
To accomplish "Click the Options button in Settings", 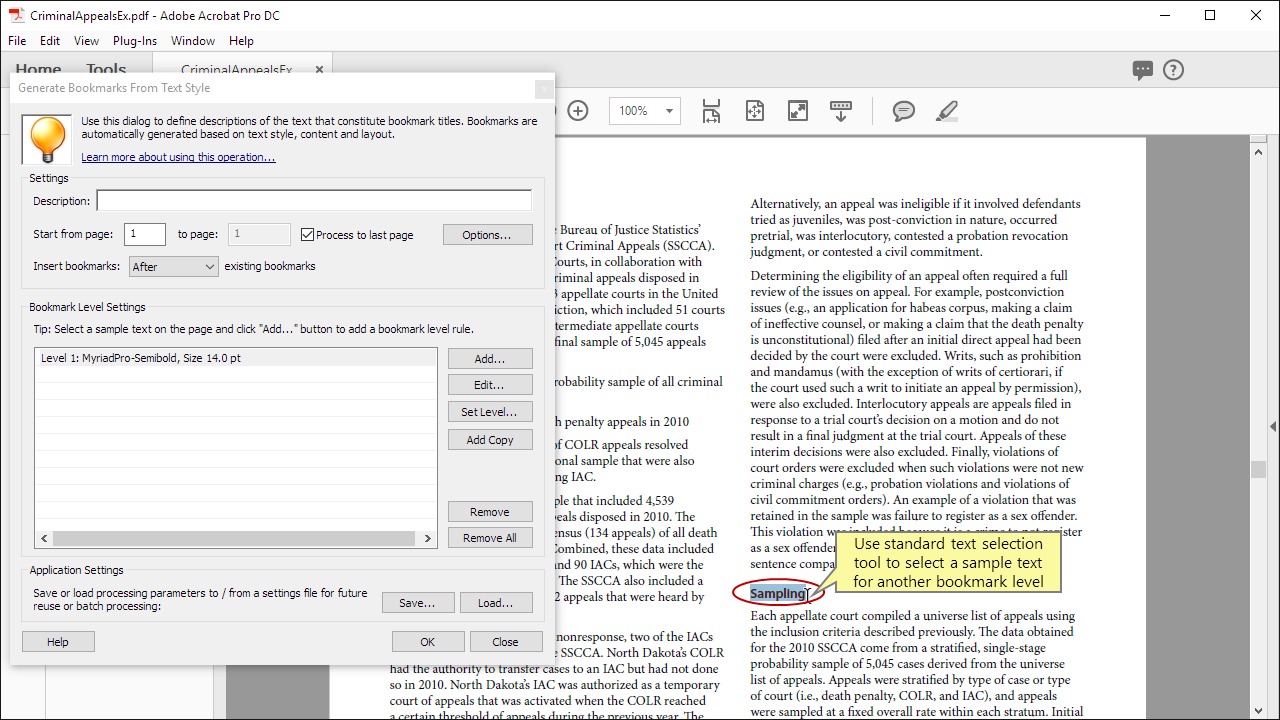I will click(488, 234).
